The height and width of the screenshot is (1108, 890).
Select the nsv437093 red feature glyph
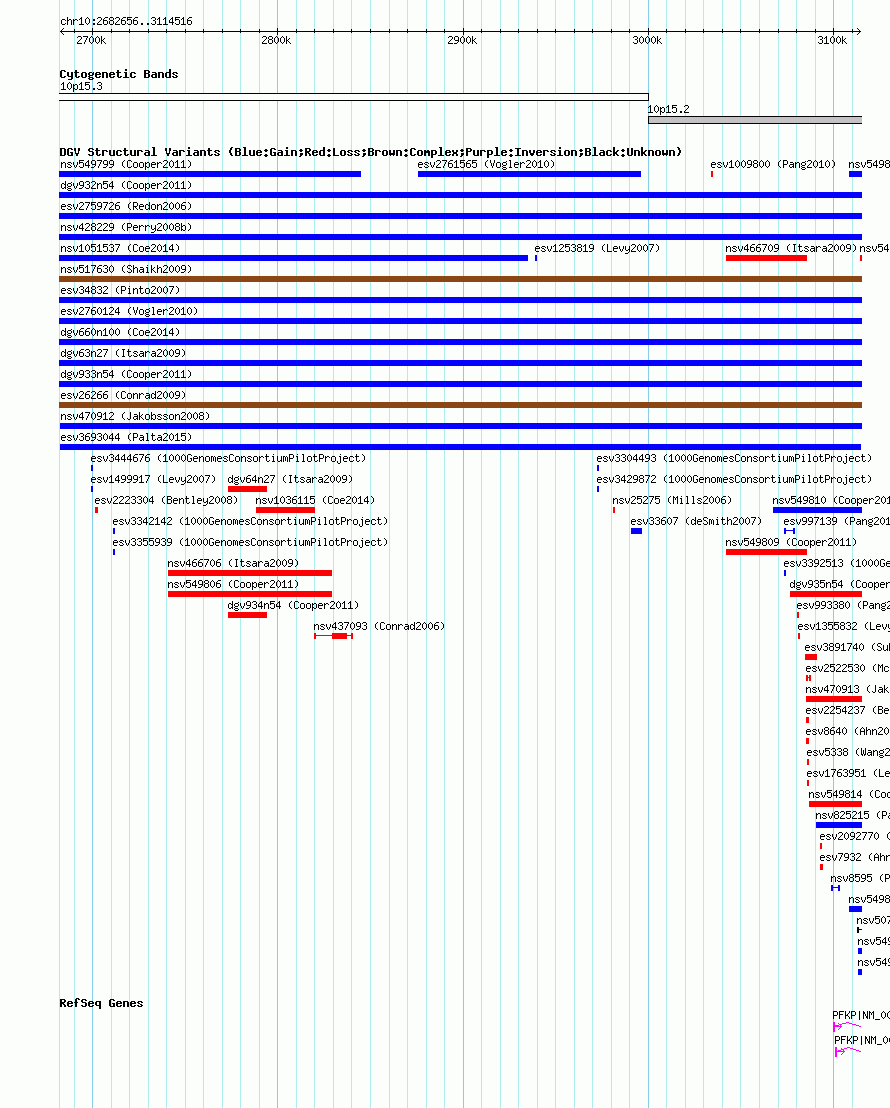[334, 637]
